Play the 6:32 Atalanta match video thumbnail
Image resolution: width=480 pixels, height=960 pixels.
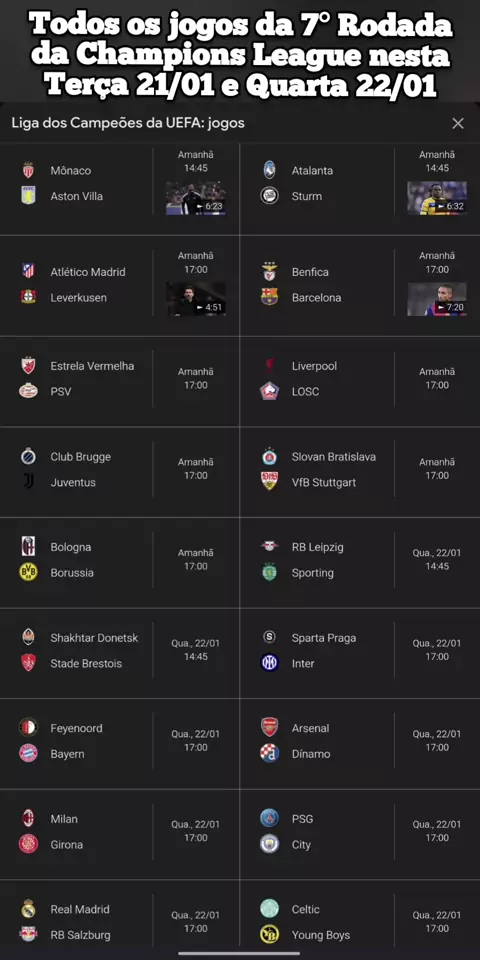tap(437, 198)
